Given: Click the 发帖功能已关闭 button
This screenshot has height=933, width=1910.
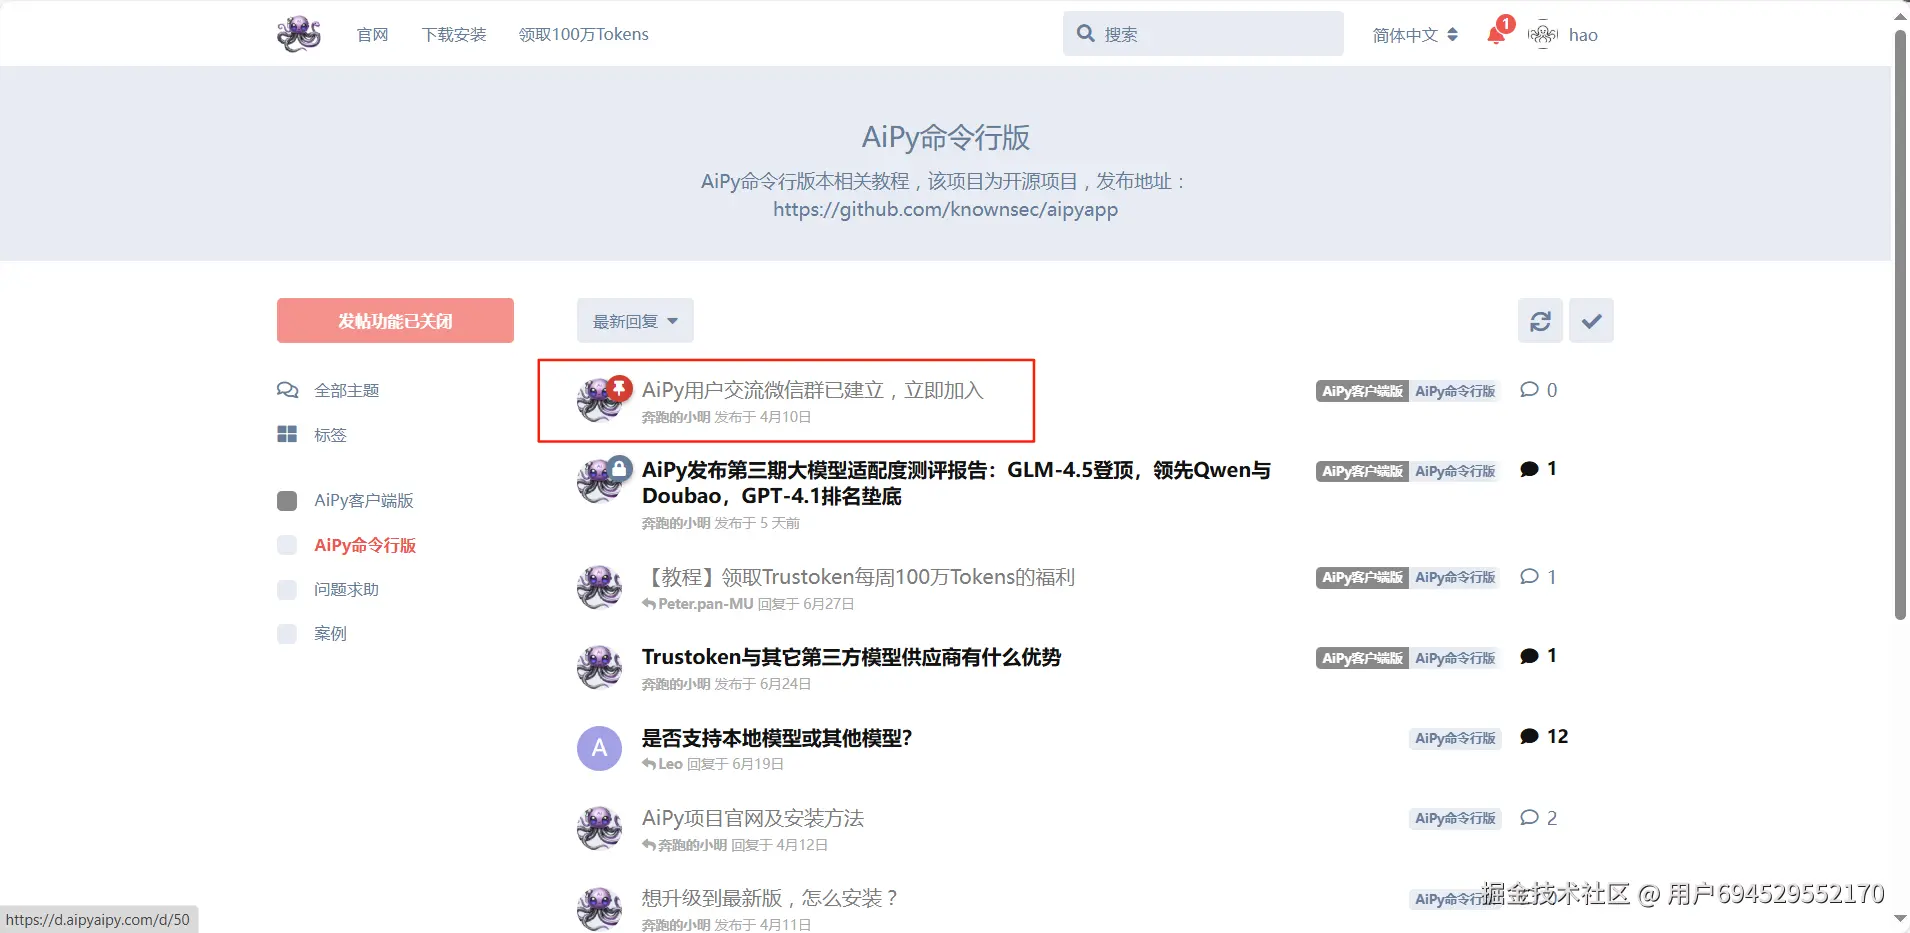Looking at the screenshot, I should (x=395, y=321).
